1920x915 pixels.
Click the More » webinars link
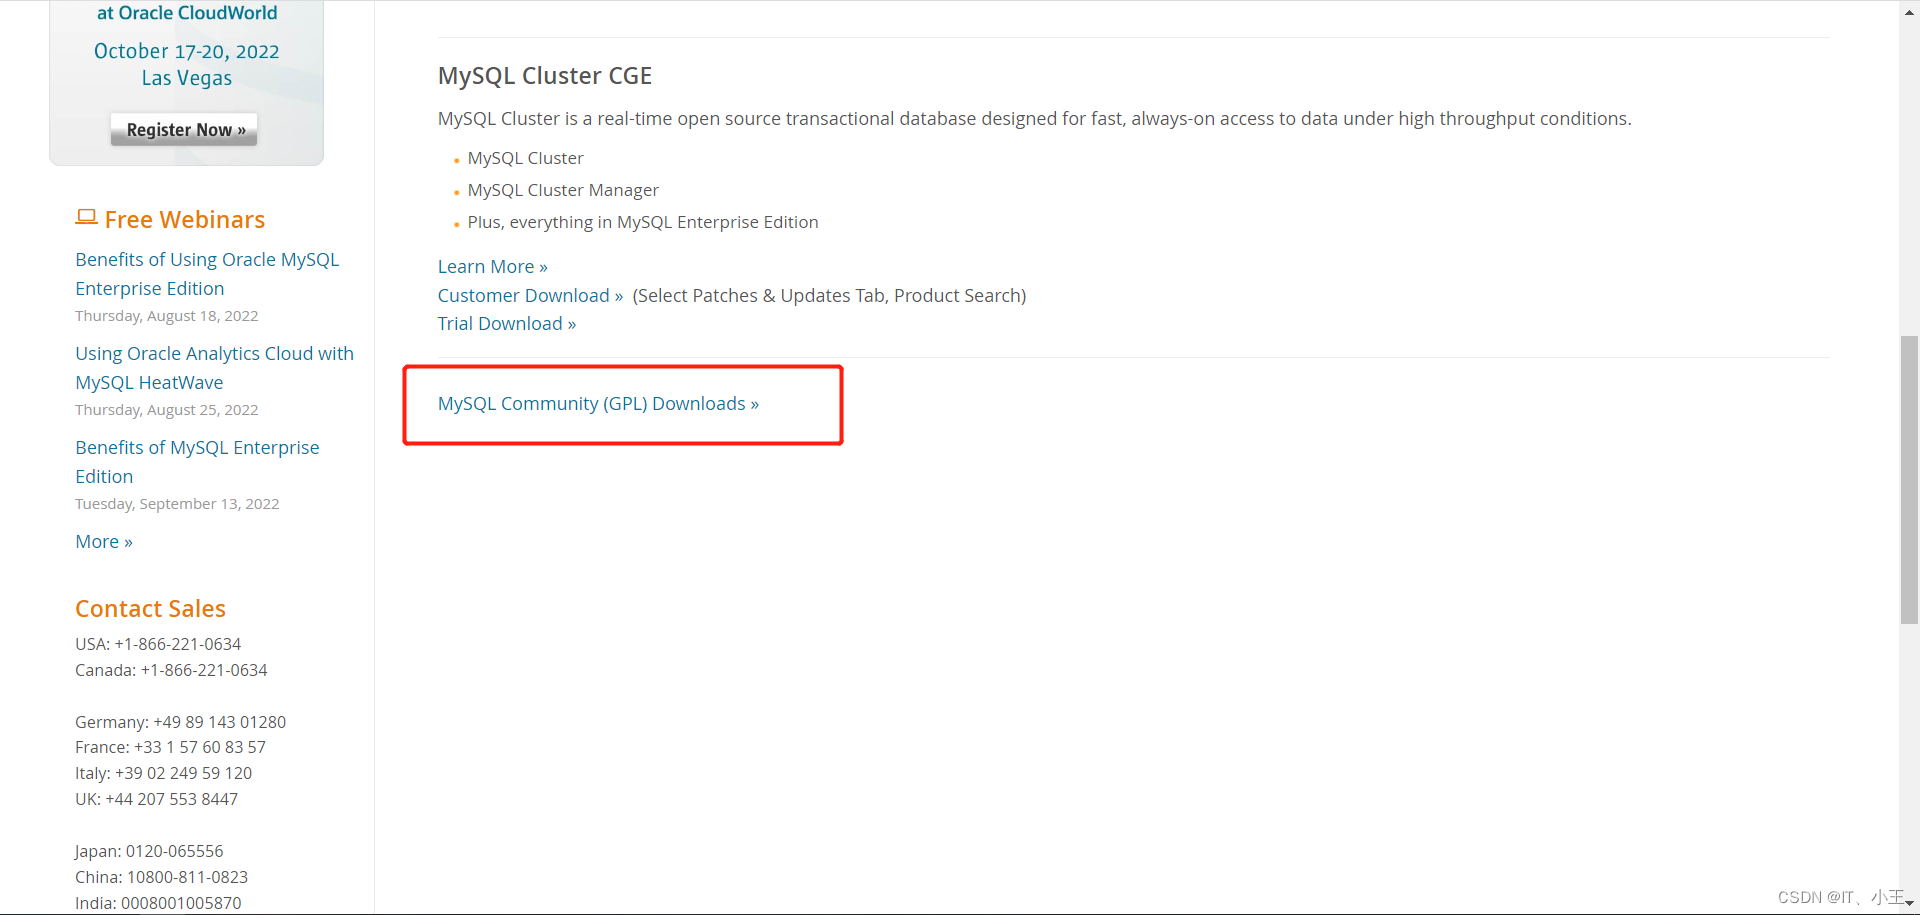click(x=104, y=542)
